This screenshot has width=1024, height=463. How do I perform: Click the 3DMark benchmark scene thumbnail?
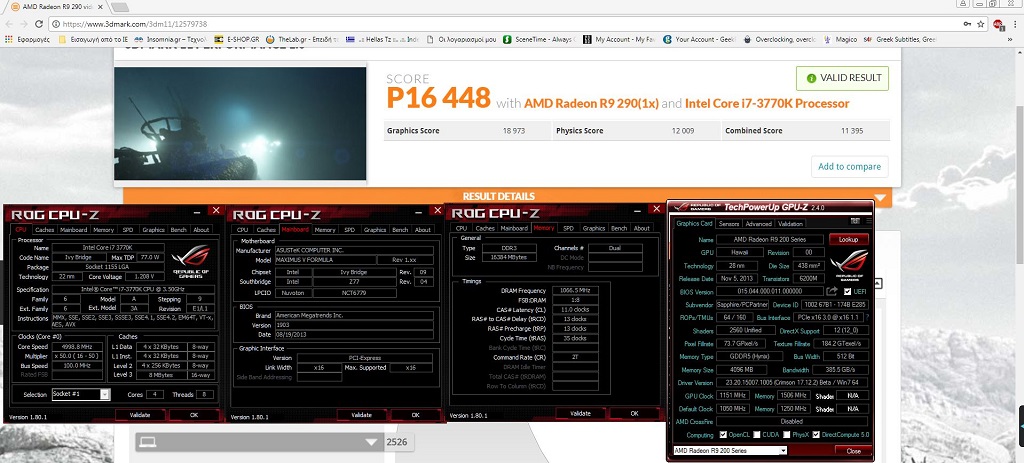[x=240, y=123]
